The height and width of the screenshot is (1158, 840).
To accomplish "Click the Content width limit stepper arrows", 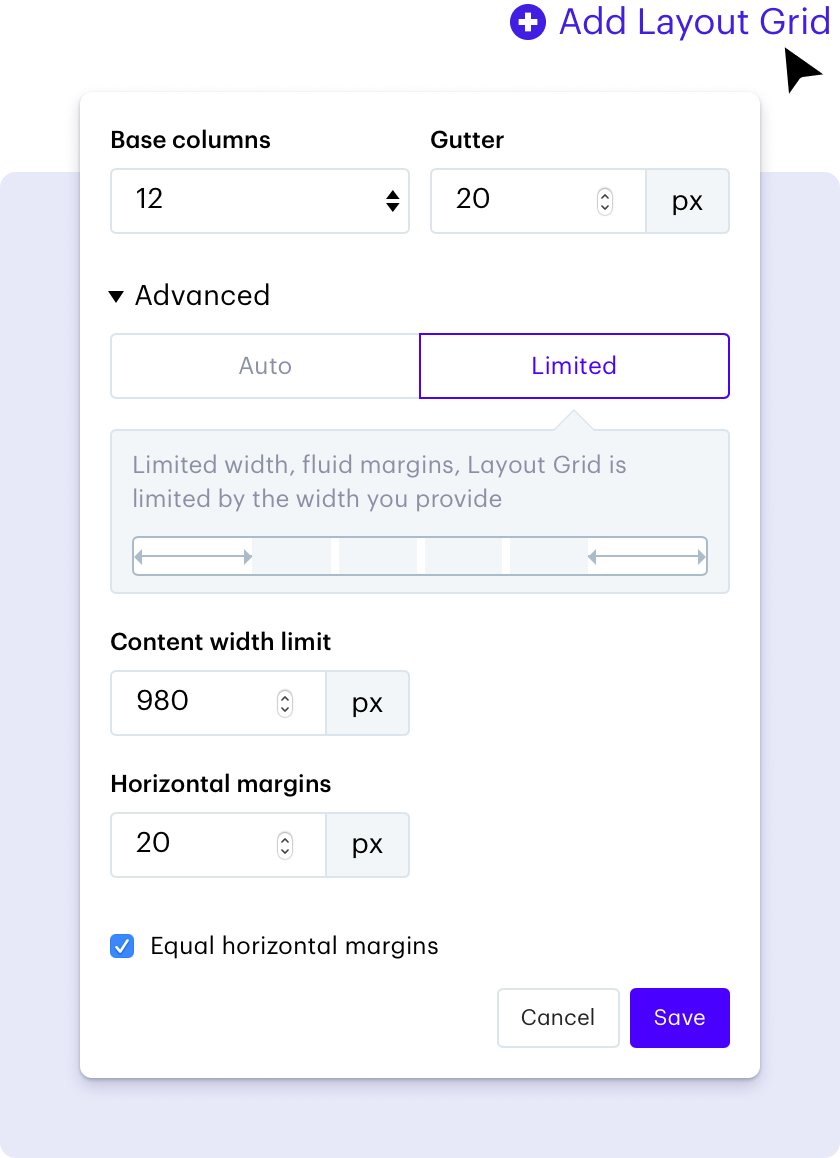I will (285, 703).
